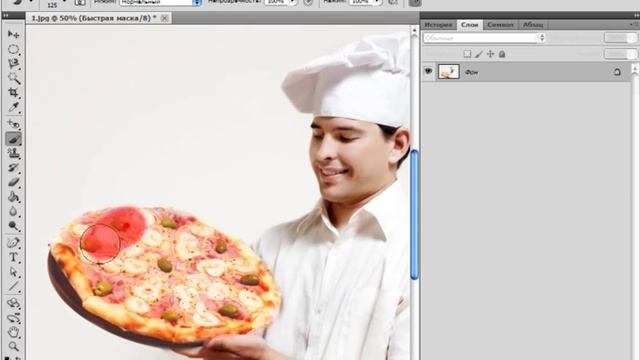Select the Elliptical Marquee tool
The width and height of the screenshot is (640, 360).
(13, 49)
